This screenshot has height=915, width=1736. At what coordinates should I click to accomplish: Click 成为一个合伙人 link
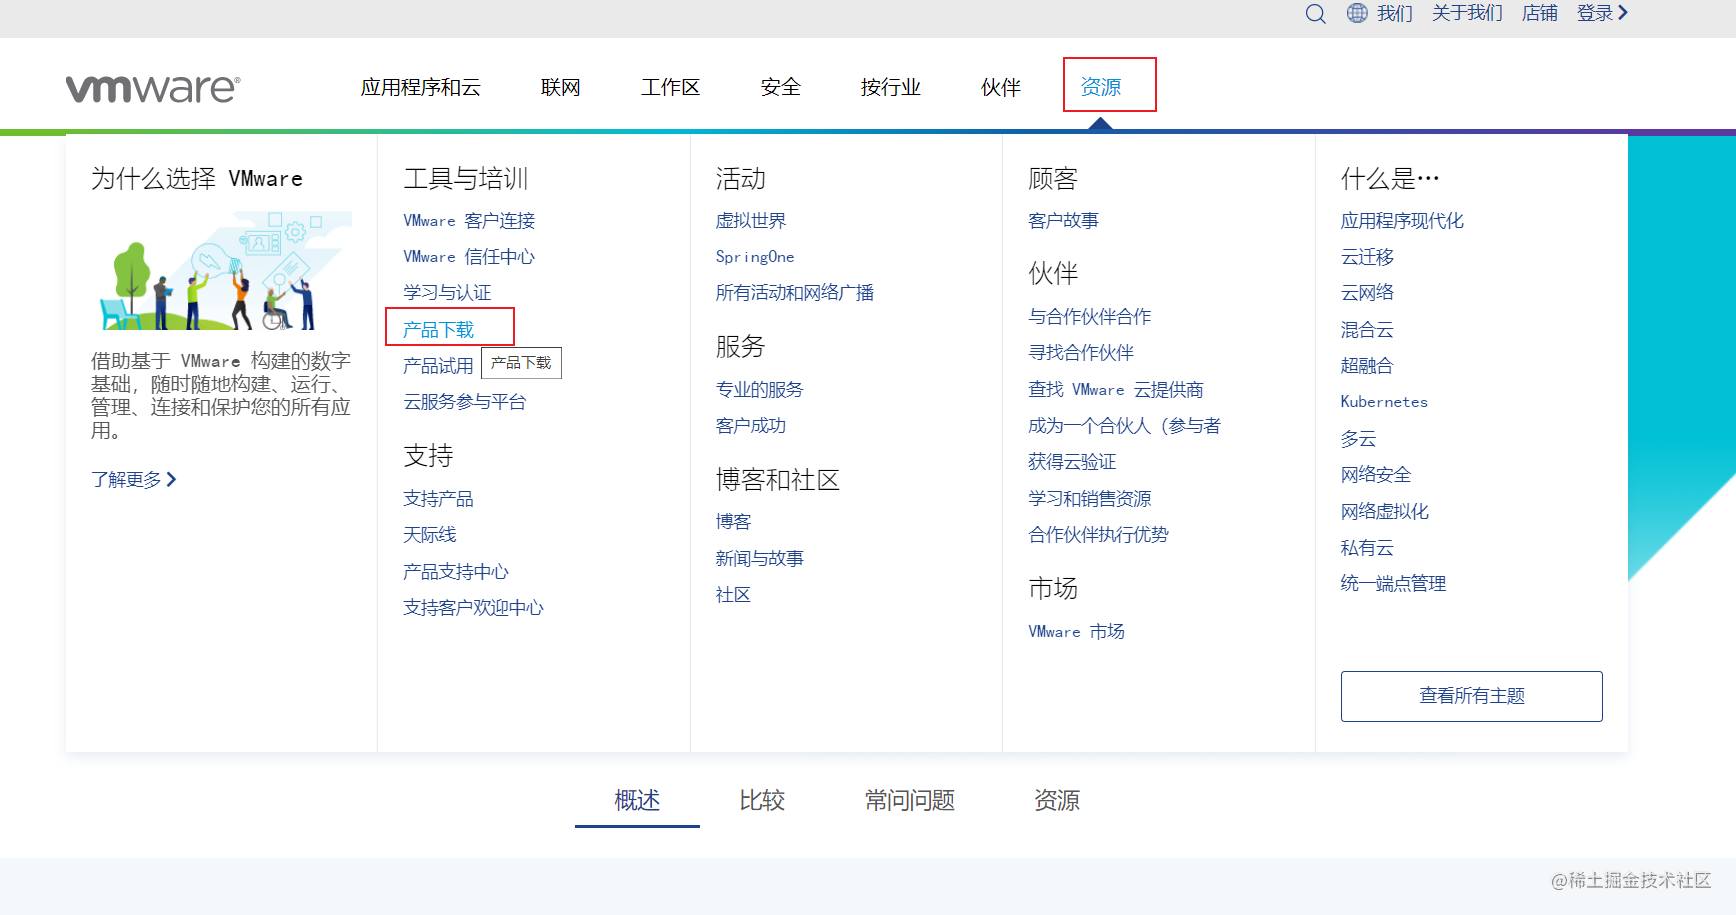click(1124, 426)
